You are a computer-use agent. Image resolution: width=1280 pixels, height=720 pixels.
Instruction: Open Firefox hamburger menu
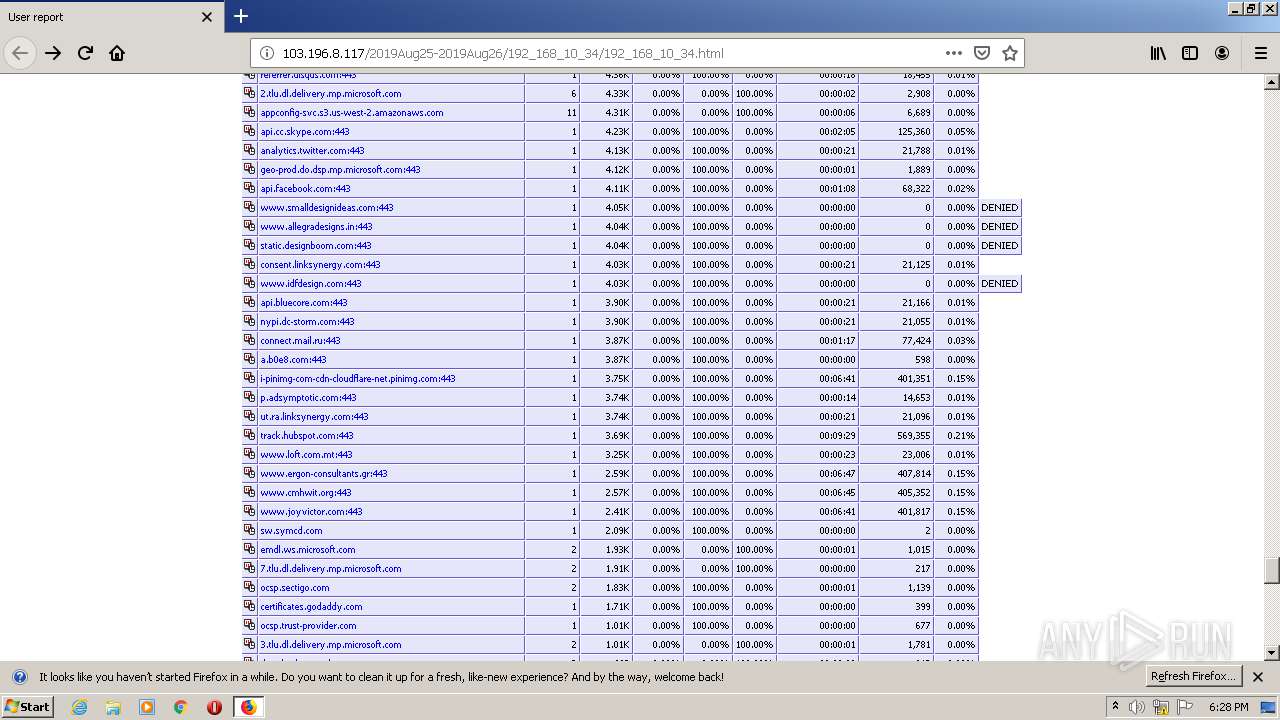pyautogui.click(x=1260, y=53)
